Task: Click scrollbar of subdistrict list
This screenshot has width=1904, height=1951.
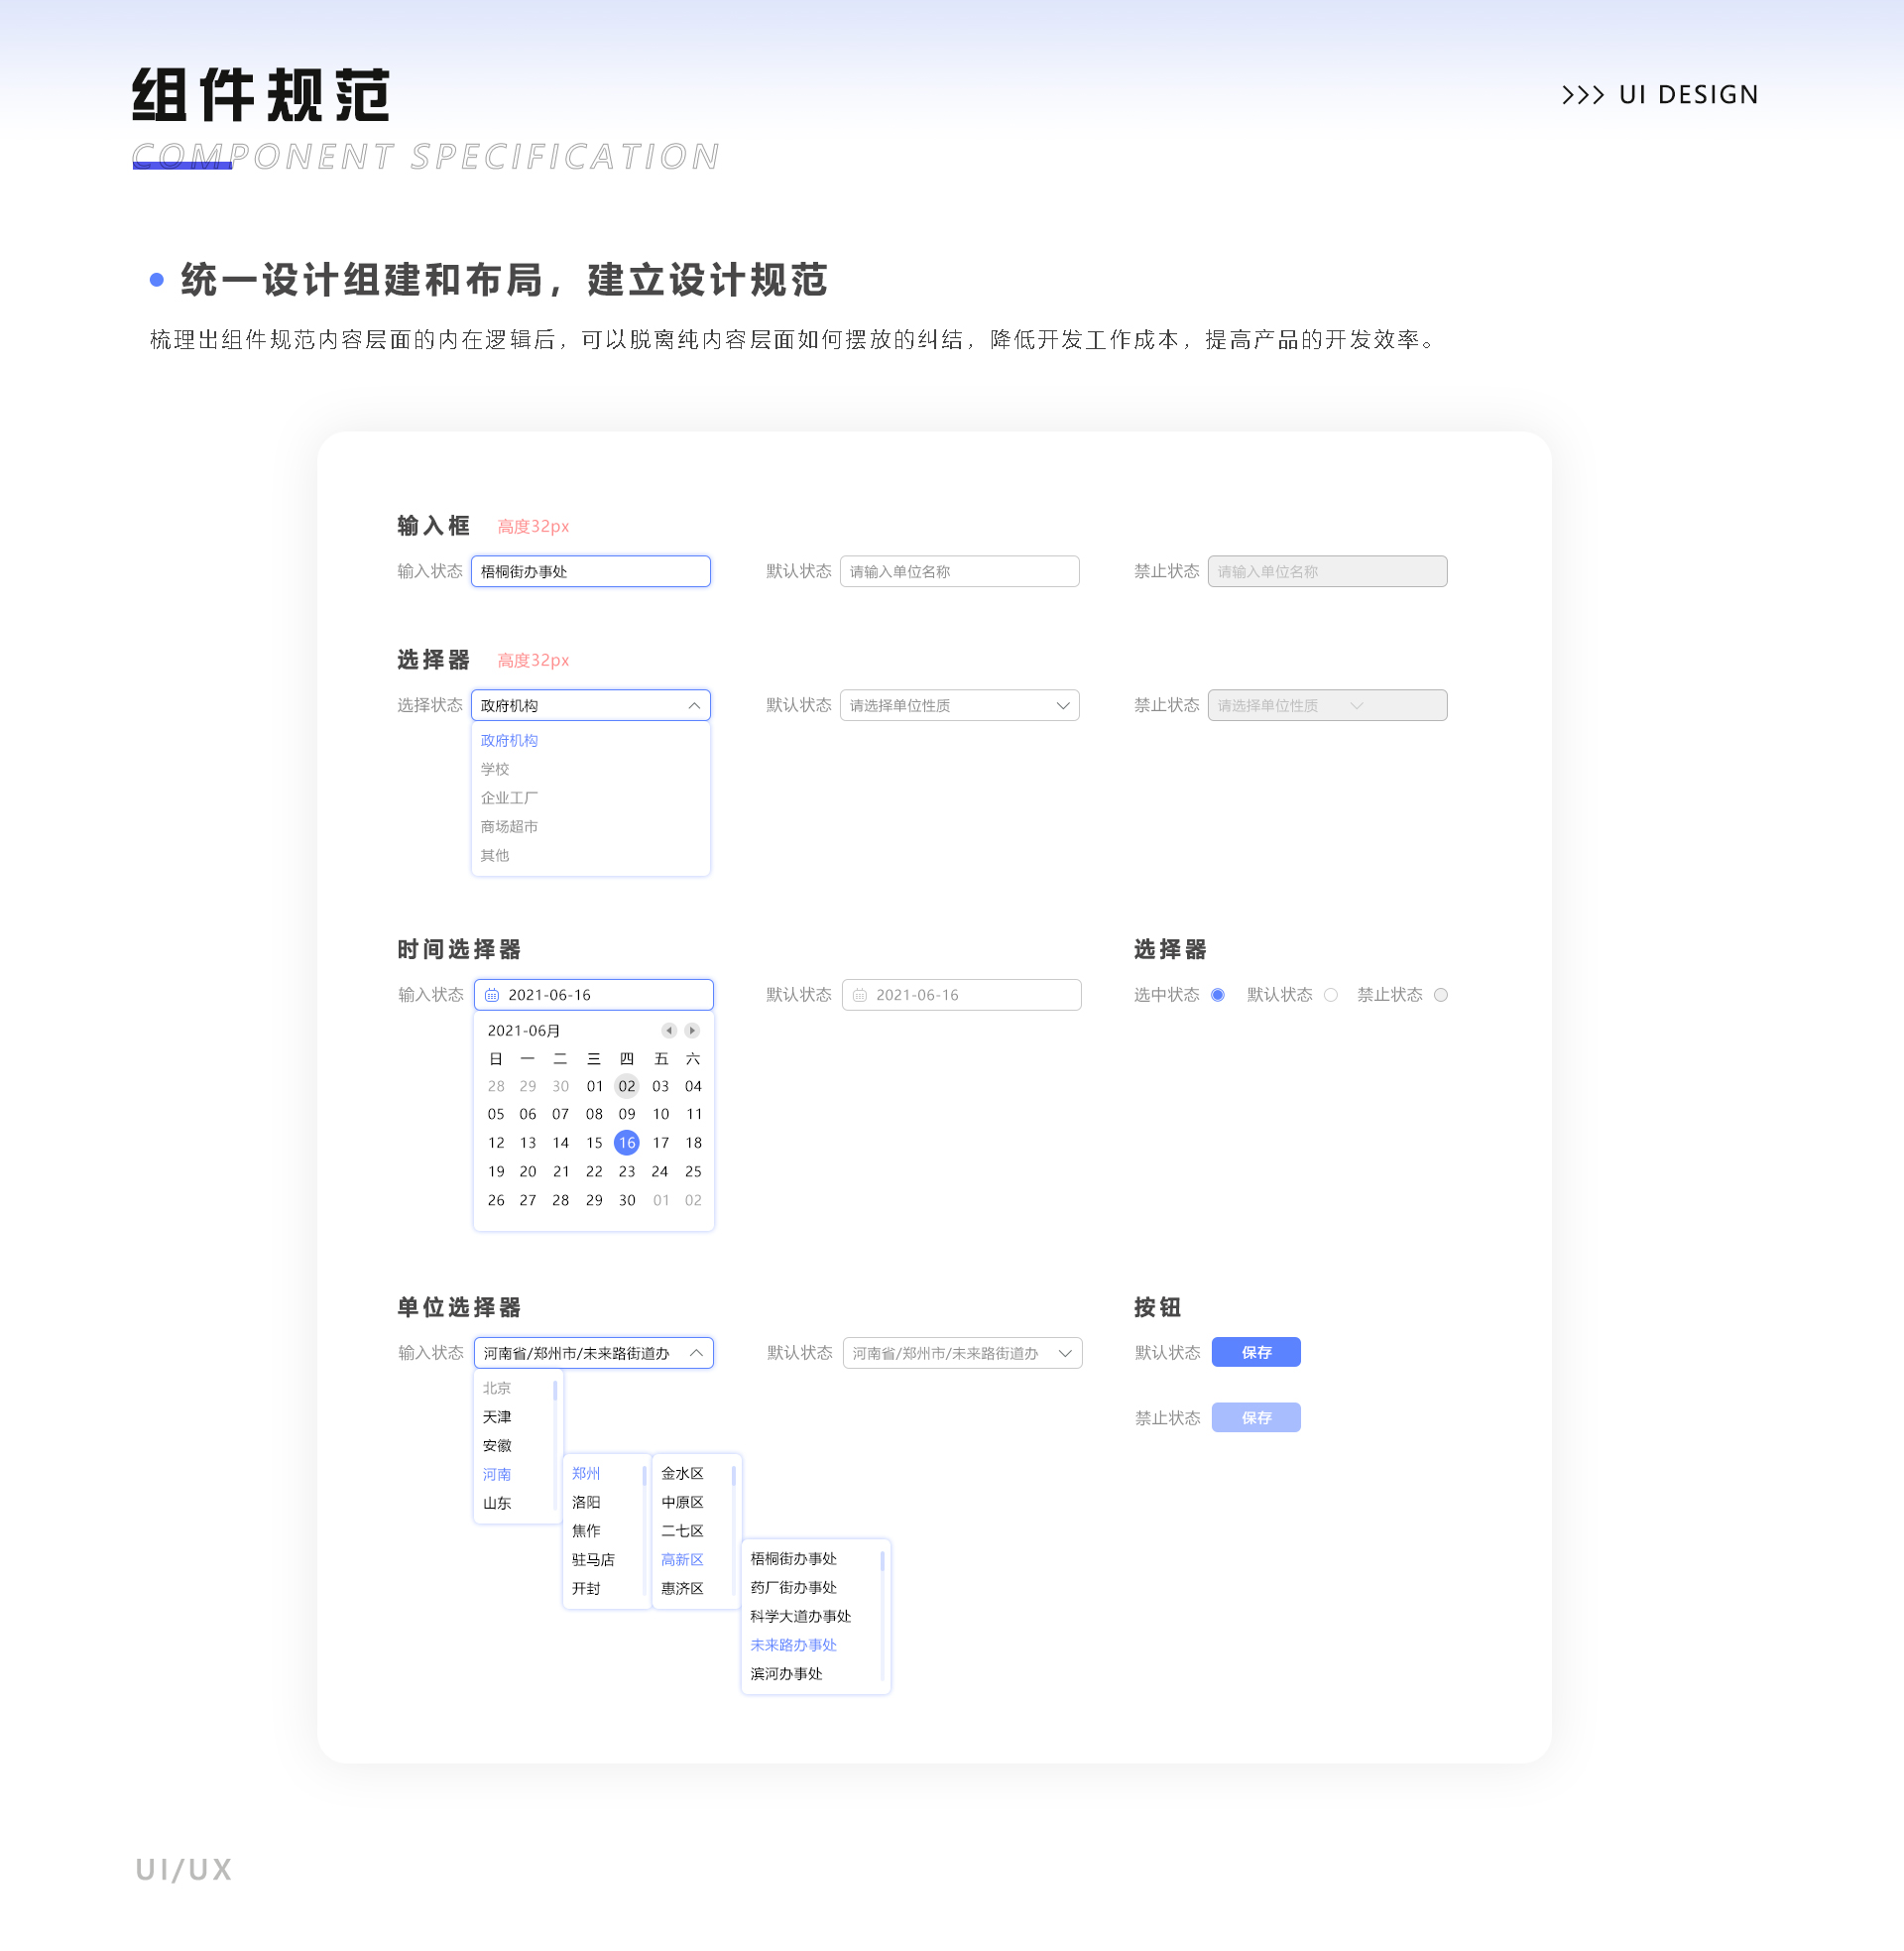Action: (x=882, y=1562)
